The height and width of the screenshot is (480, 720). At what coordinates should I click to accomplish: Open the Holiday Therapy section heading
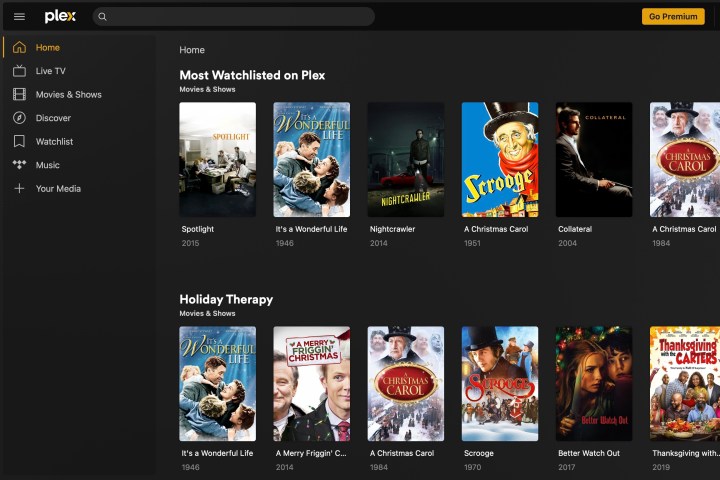(x=226, y=299)
